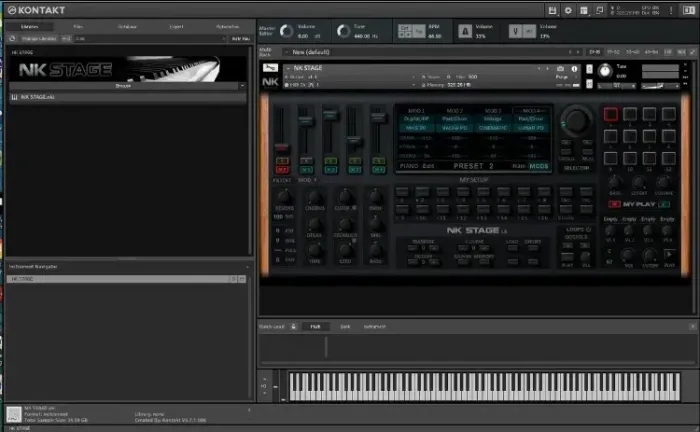This screenshot has height=432, width=700.
Task: Click Instr Nav button in libraries bar
Action: [x=241, y=39]
